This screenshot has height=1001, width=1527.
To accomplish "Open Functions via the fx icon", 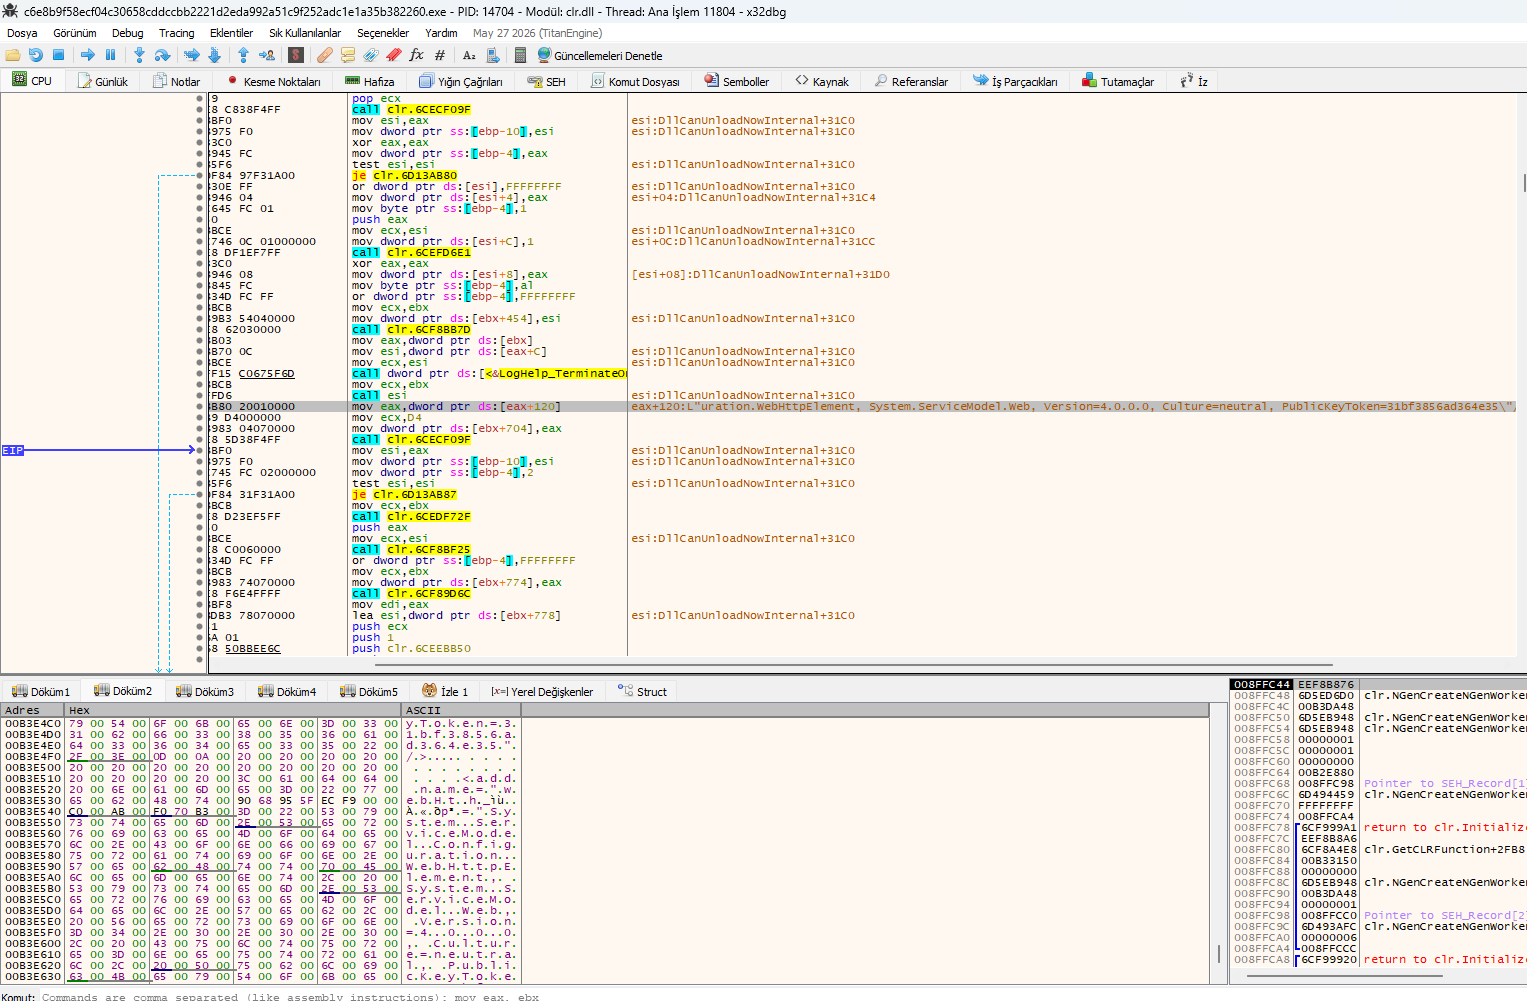I will pyautogui.click(x=417, y=55).
